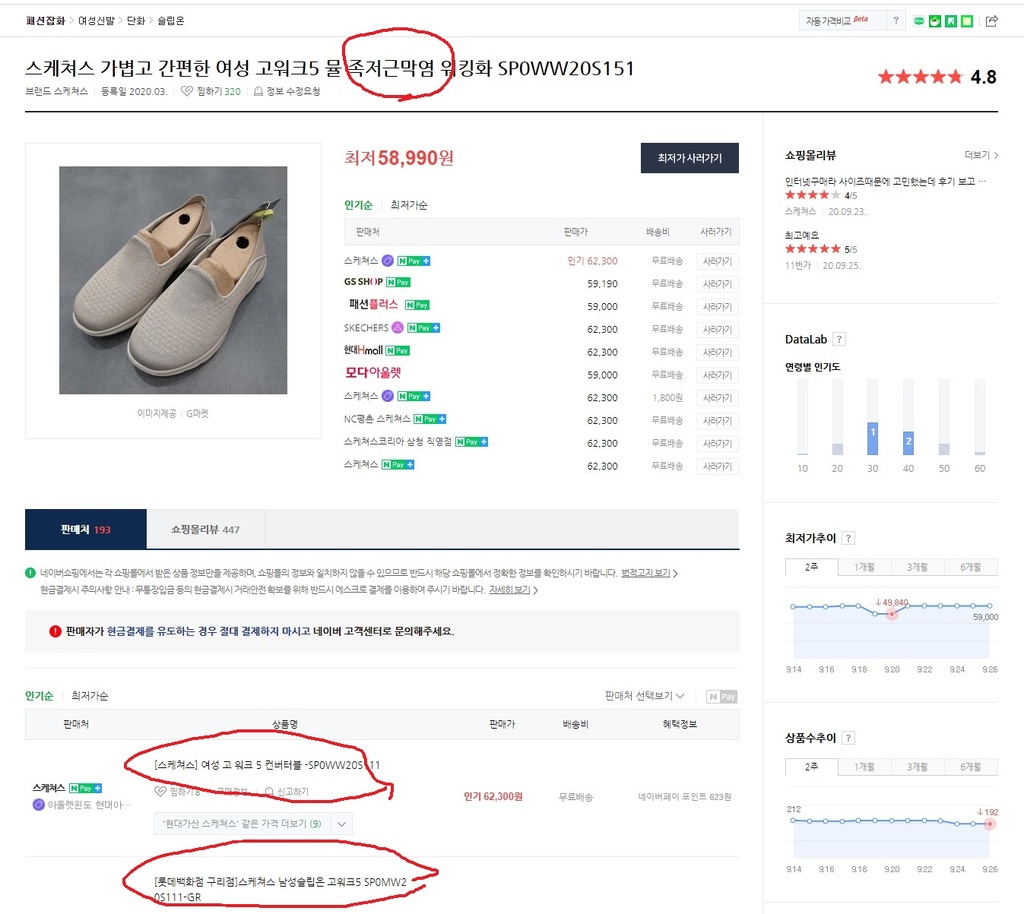Sort lower seller list by 인기순
Viewport: 1024px width, 914px height.
point(39,696)
